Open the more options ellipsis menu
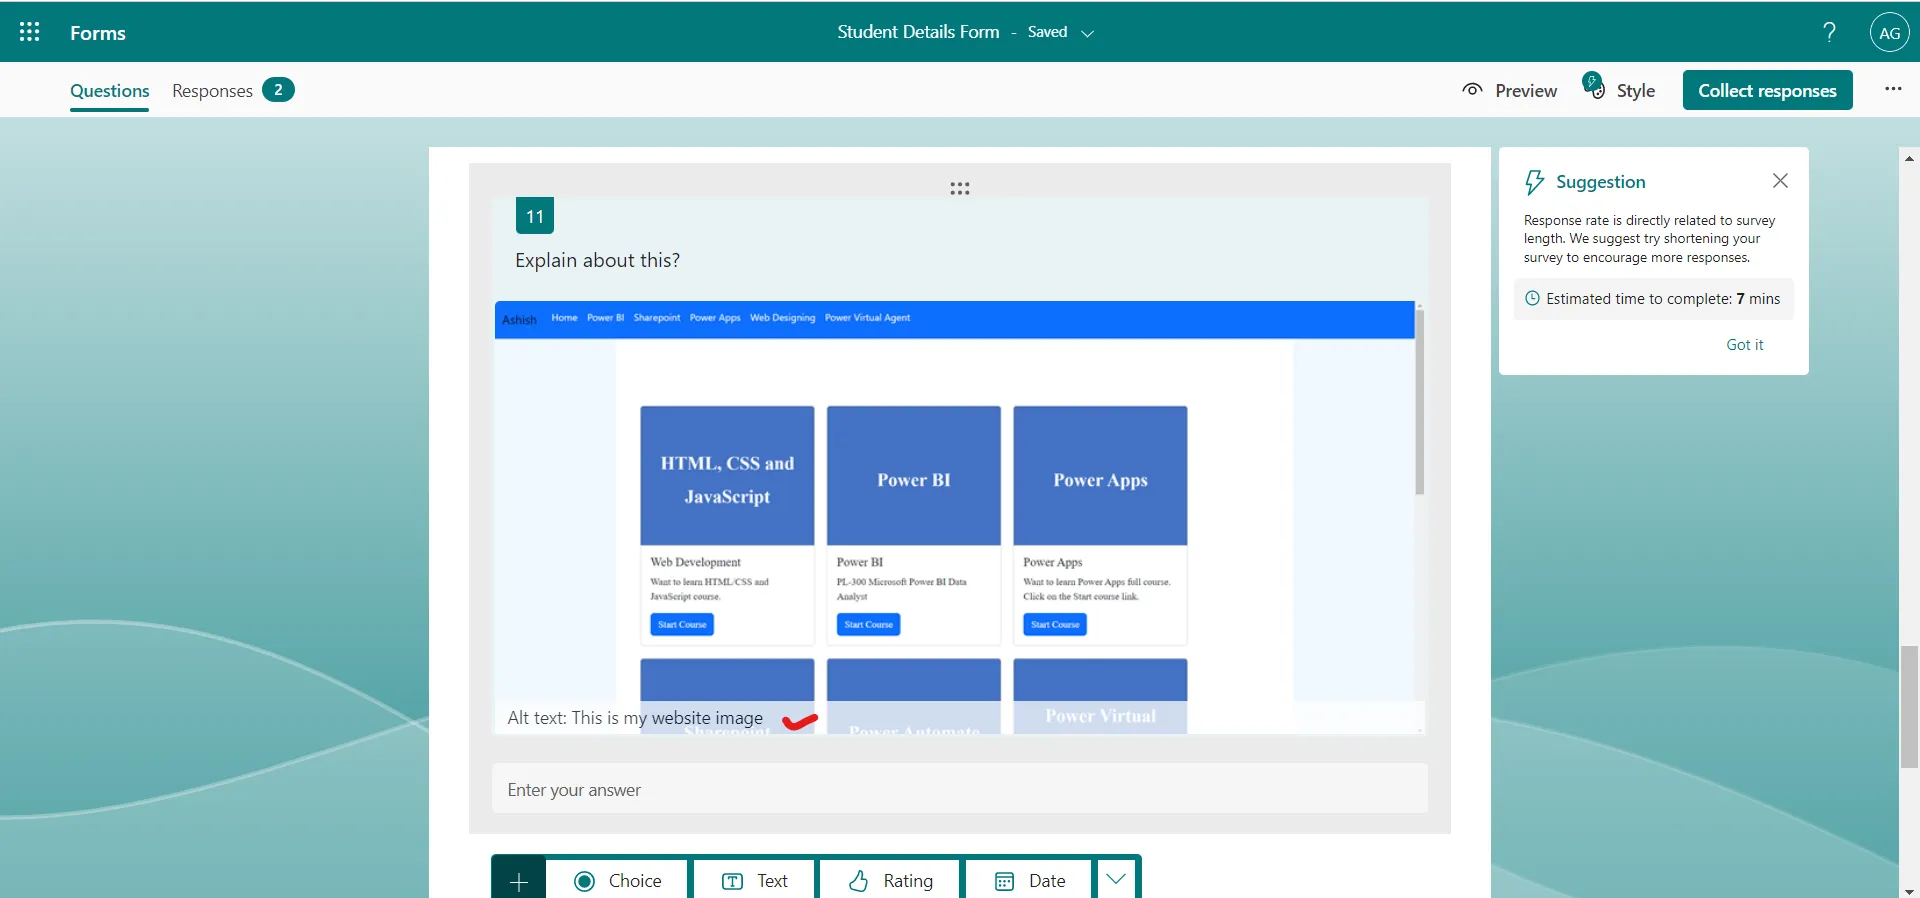The image size is (1920, 898). tap(1893, 89)
